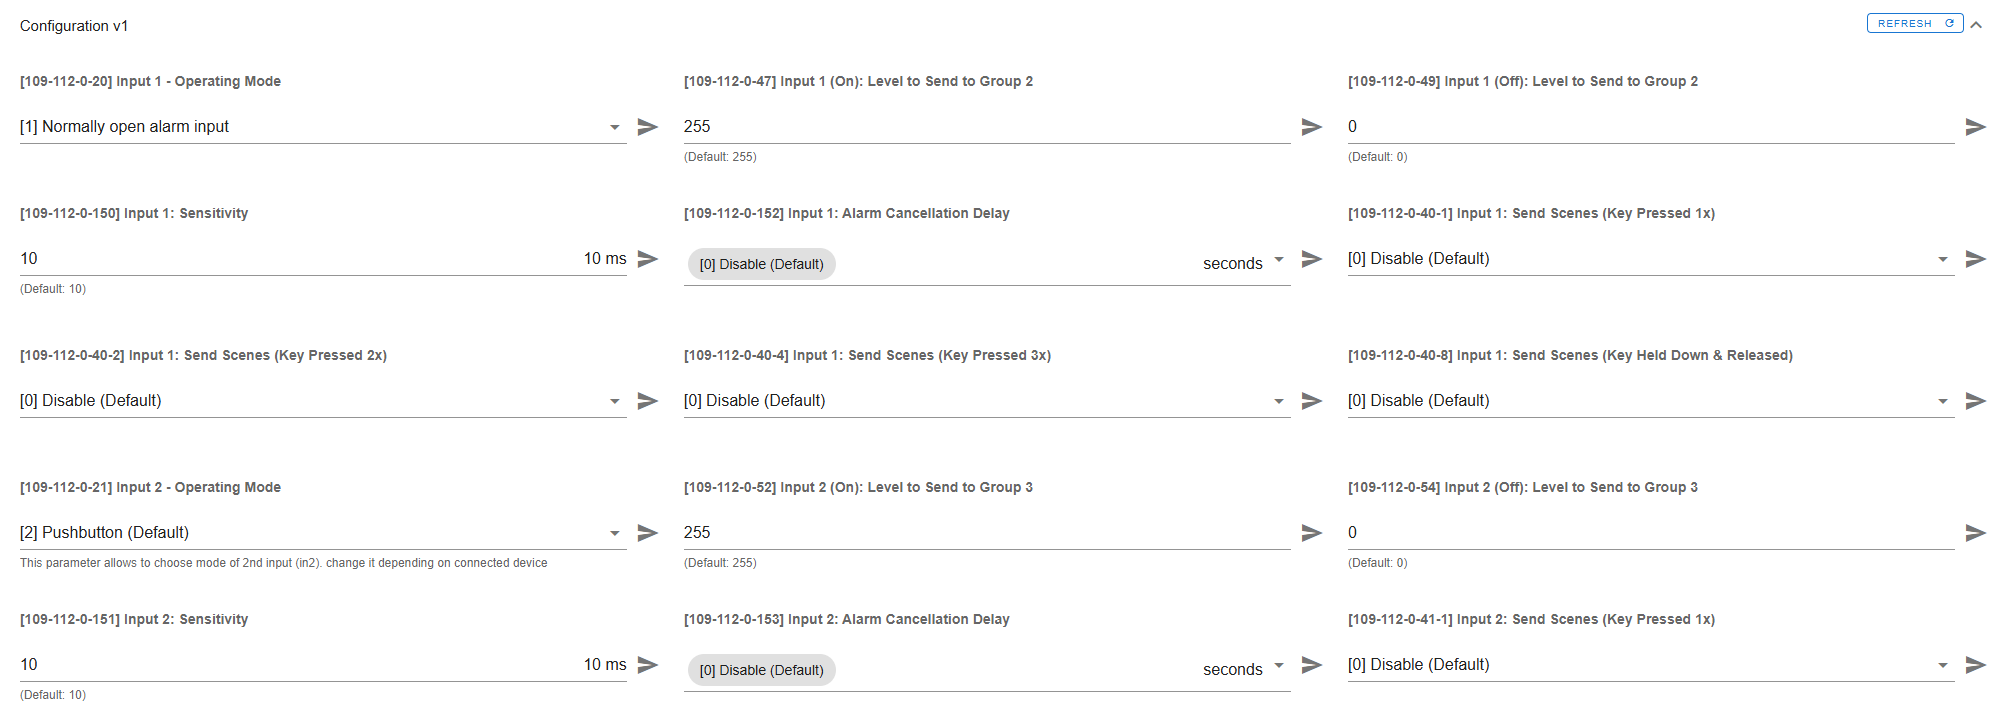Send Input 2 (On) Level to Group 3
2006x718 pixels.
[x=1312, y=533]
